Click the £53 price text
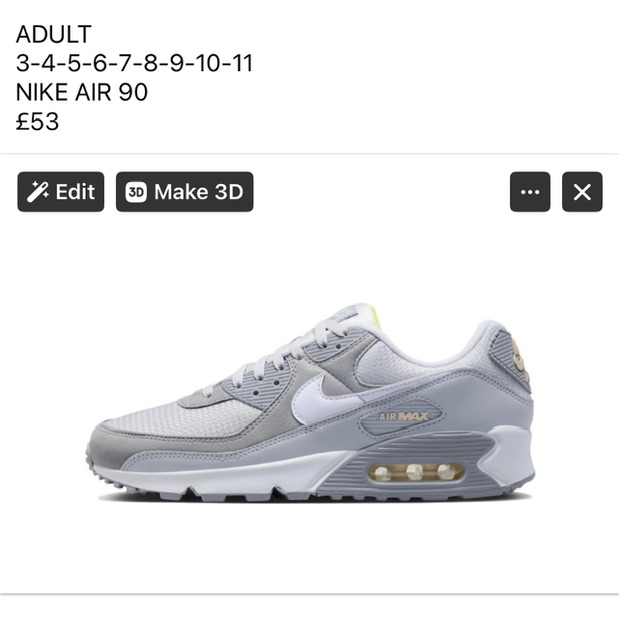The image size is (619, 640). point(38,122)
